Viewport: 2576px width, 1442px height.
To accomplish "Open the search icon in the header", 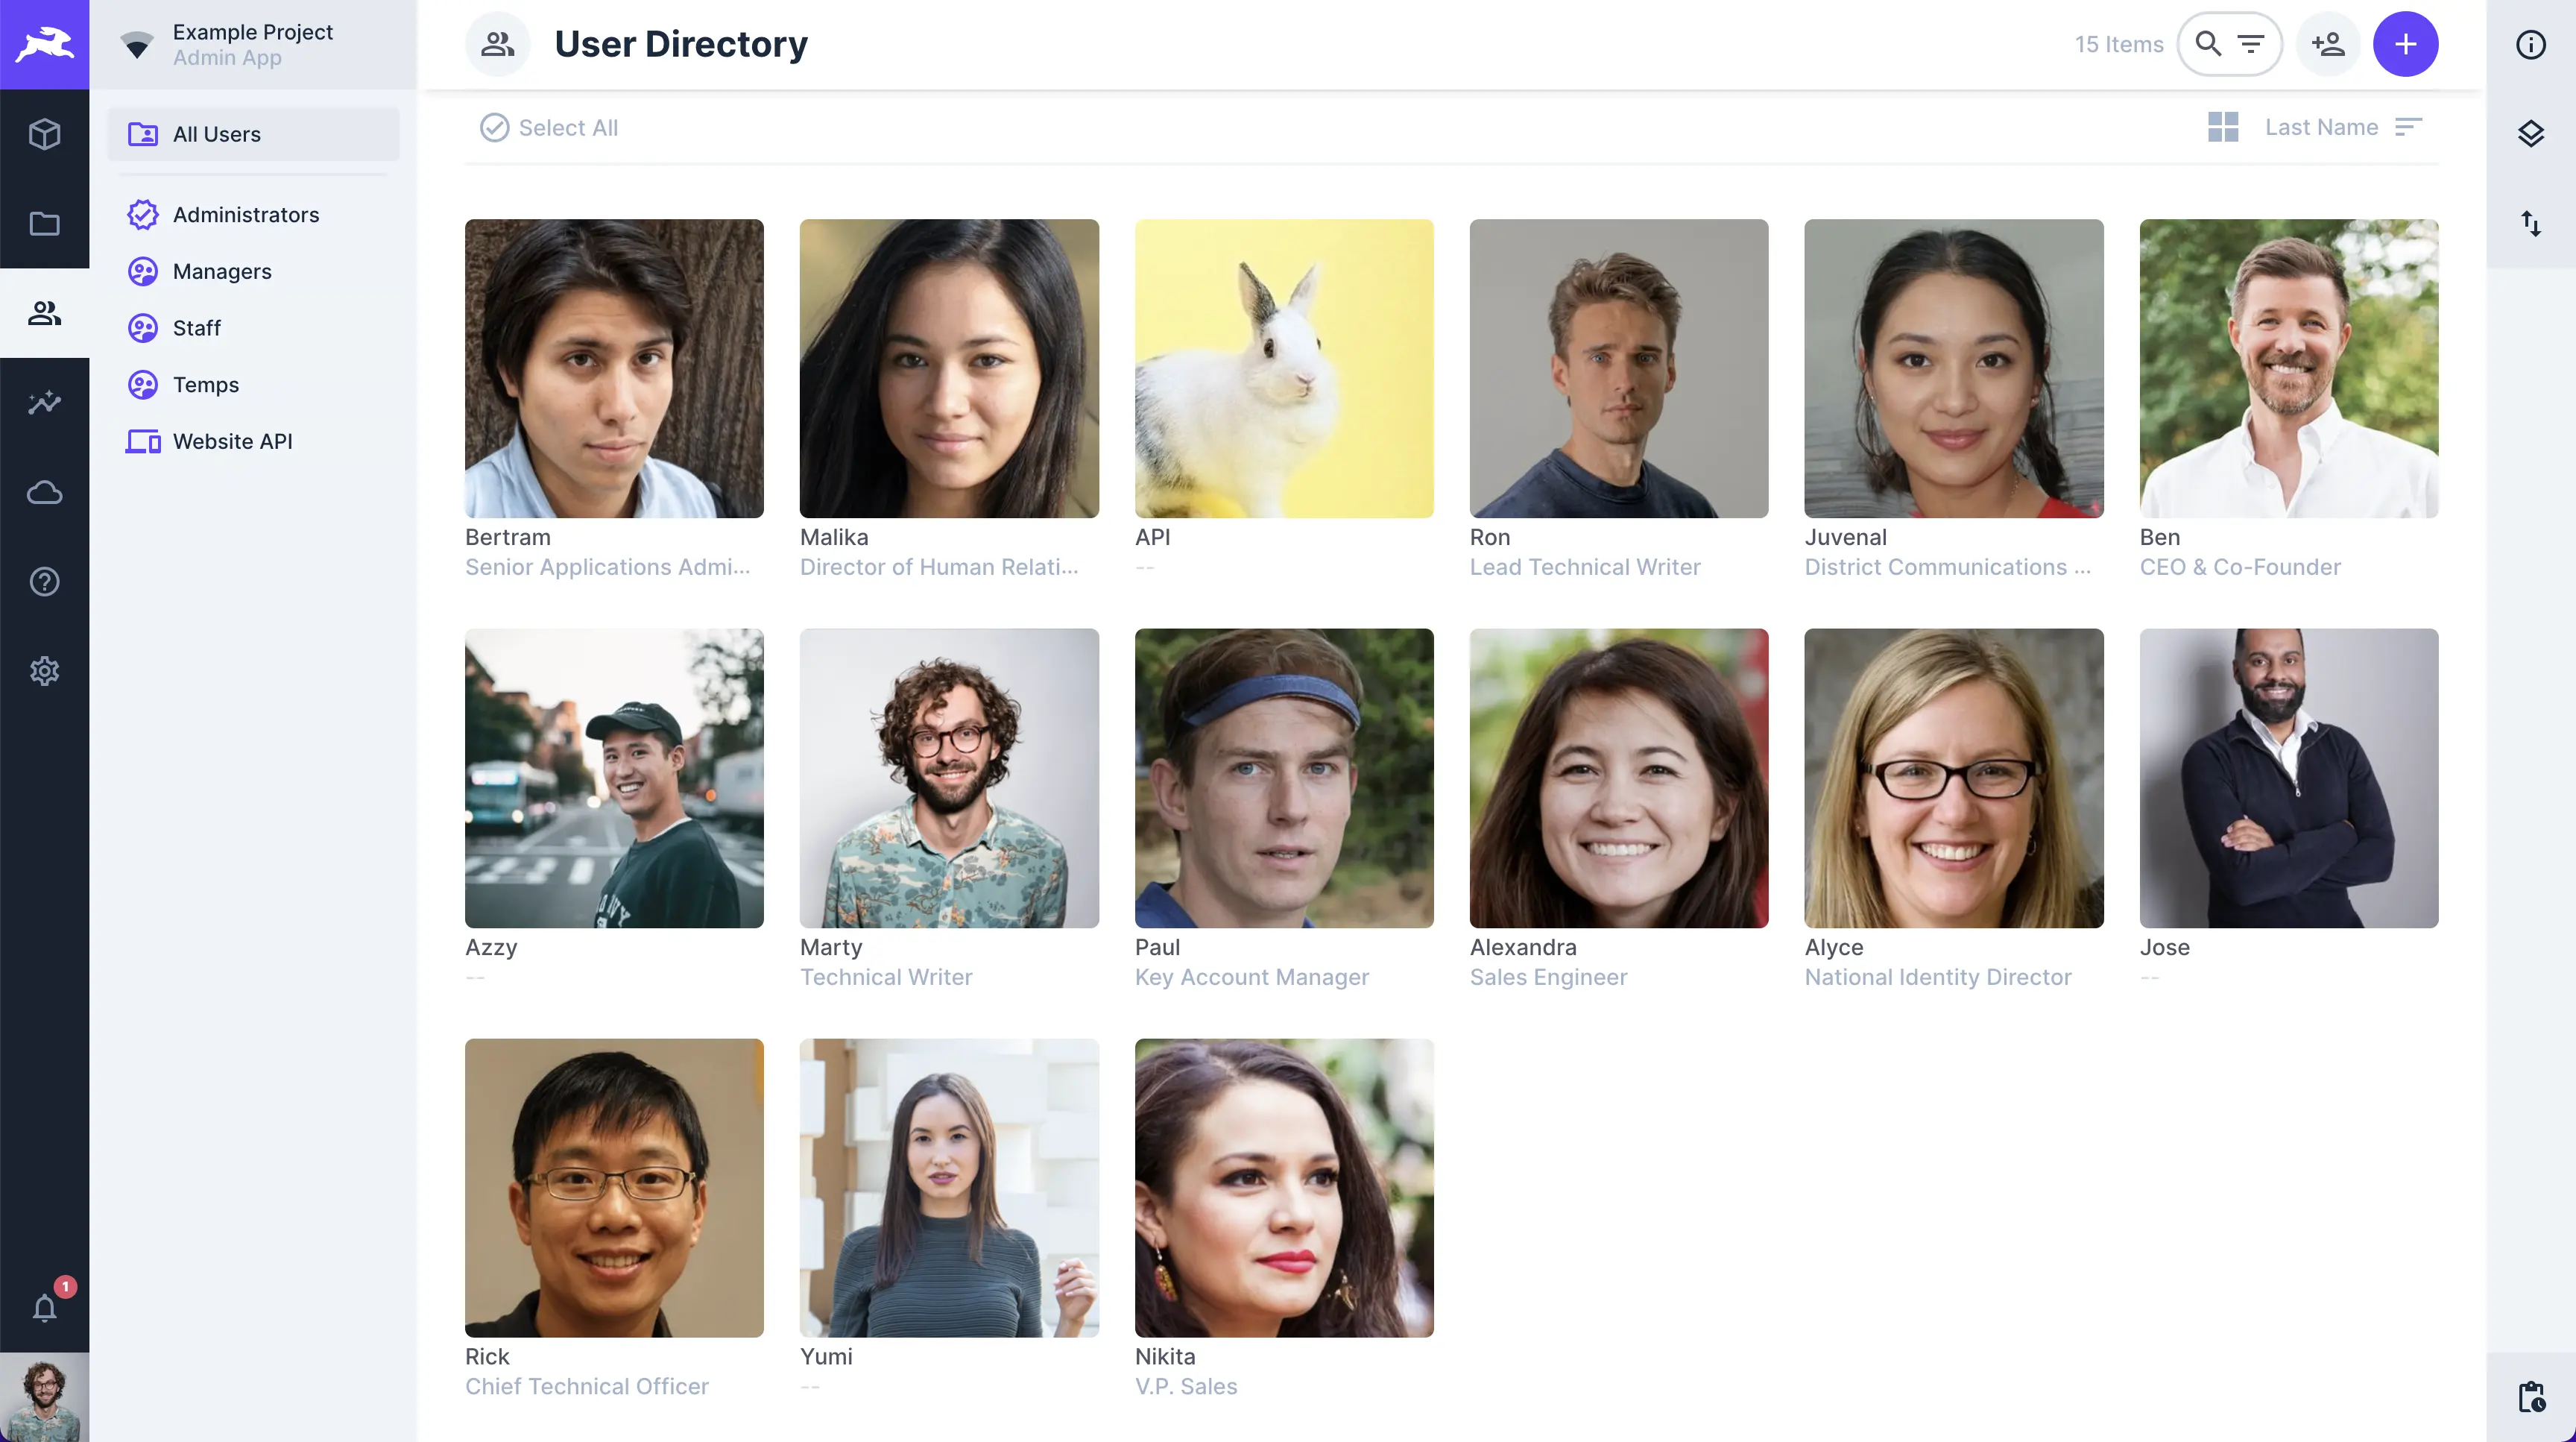I will (2206, 44).
